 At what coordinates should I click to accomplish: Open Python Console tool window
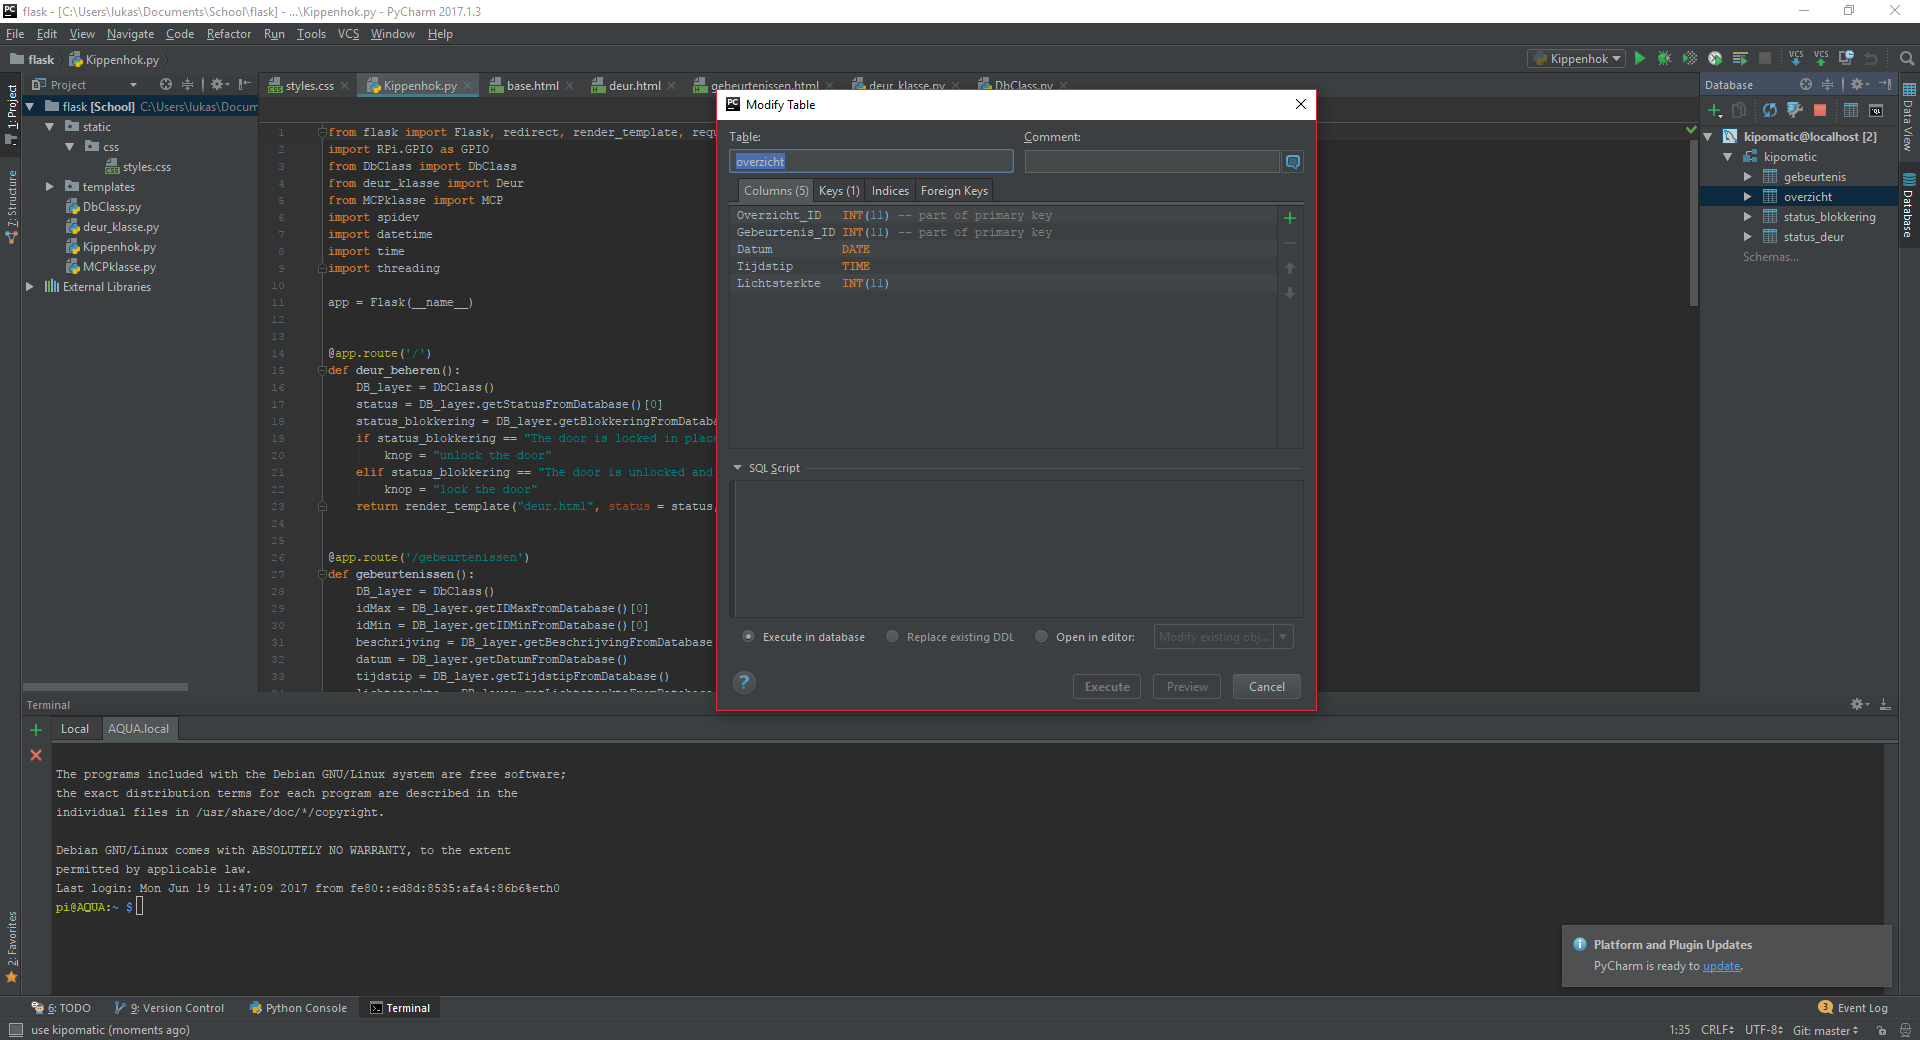[x=298, y=1008]
